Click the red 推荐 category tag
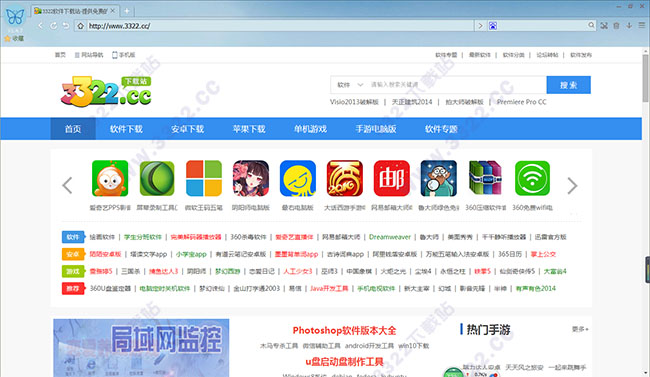This screenshot has width=650, height=377. (x=73, y=288)
